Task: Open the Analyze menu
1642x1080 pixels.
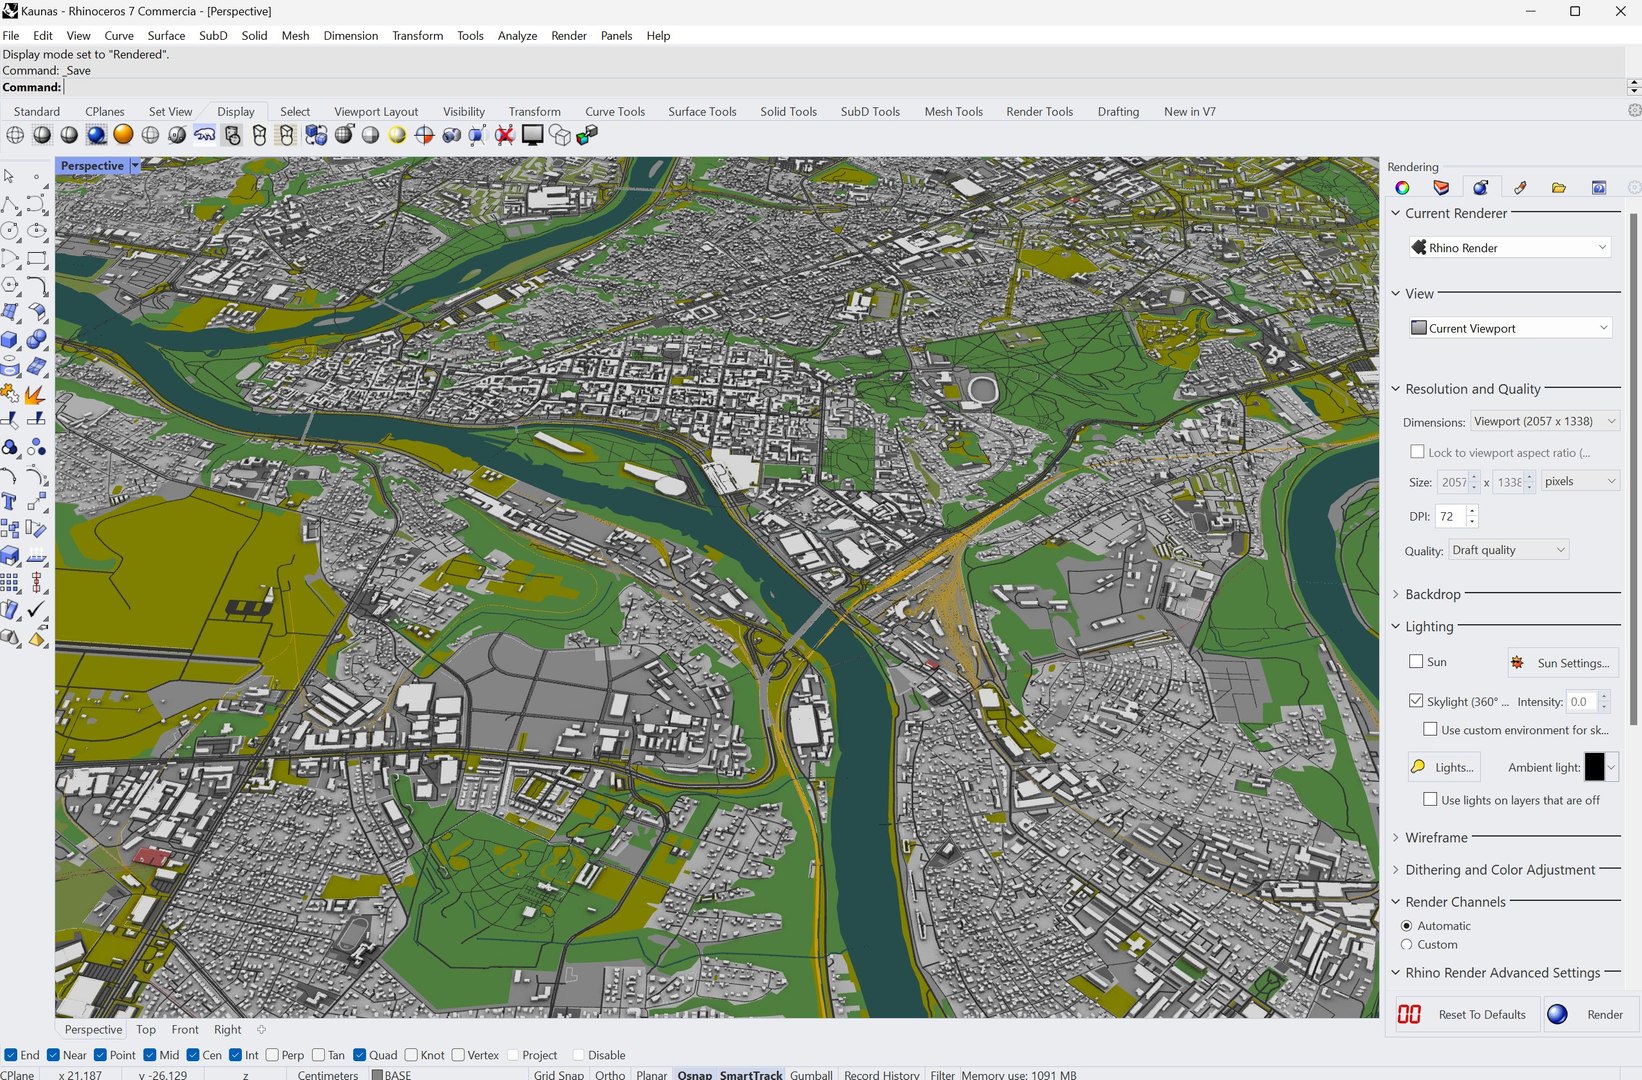Action: 517,35
